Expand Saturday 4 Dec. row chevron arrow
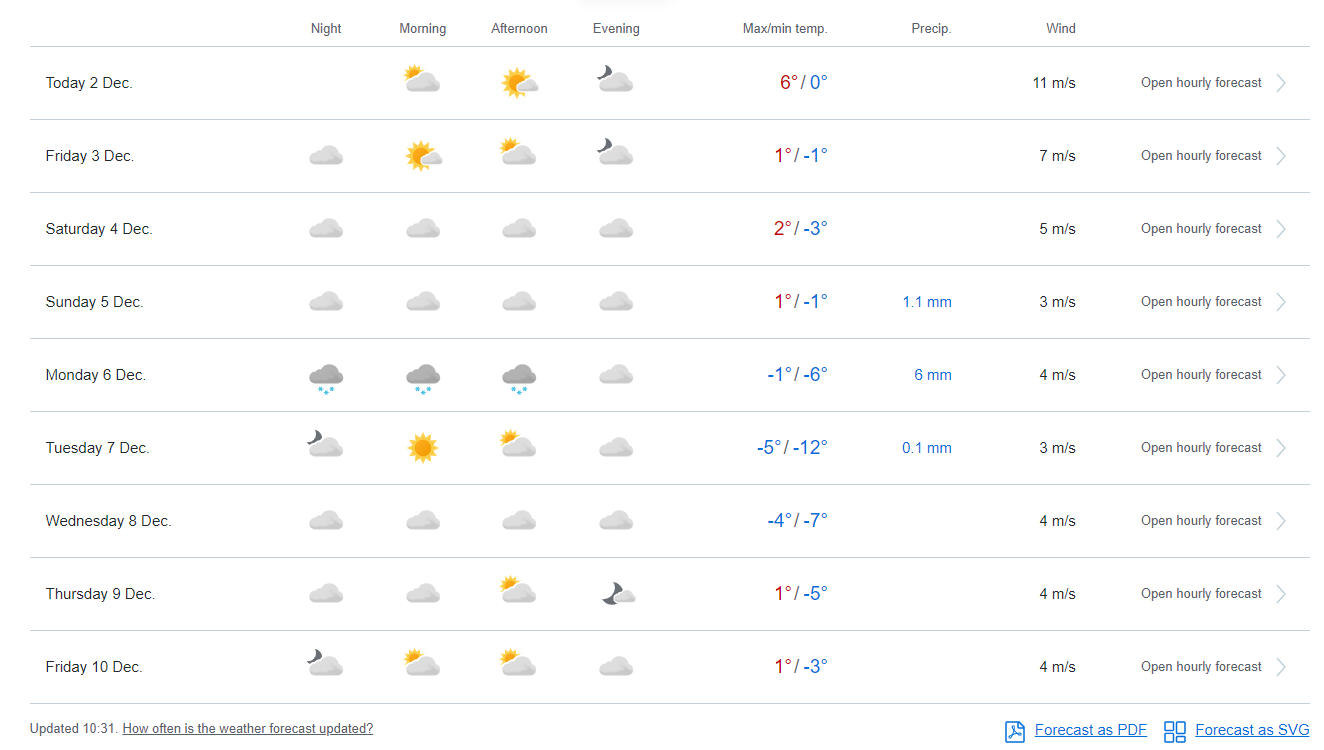This screenshot has width=1324, height=750. 1281,229
